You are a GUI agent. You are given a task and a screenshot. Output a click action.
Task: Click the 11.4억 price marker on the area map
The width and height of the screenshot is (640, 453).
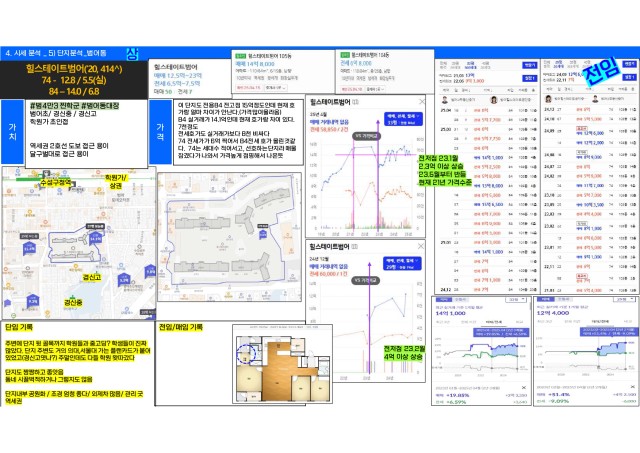tap(29, 247)
